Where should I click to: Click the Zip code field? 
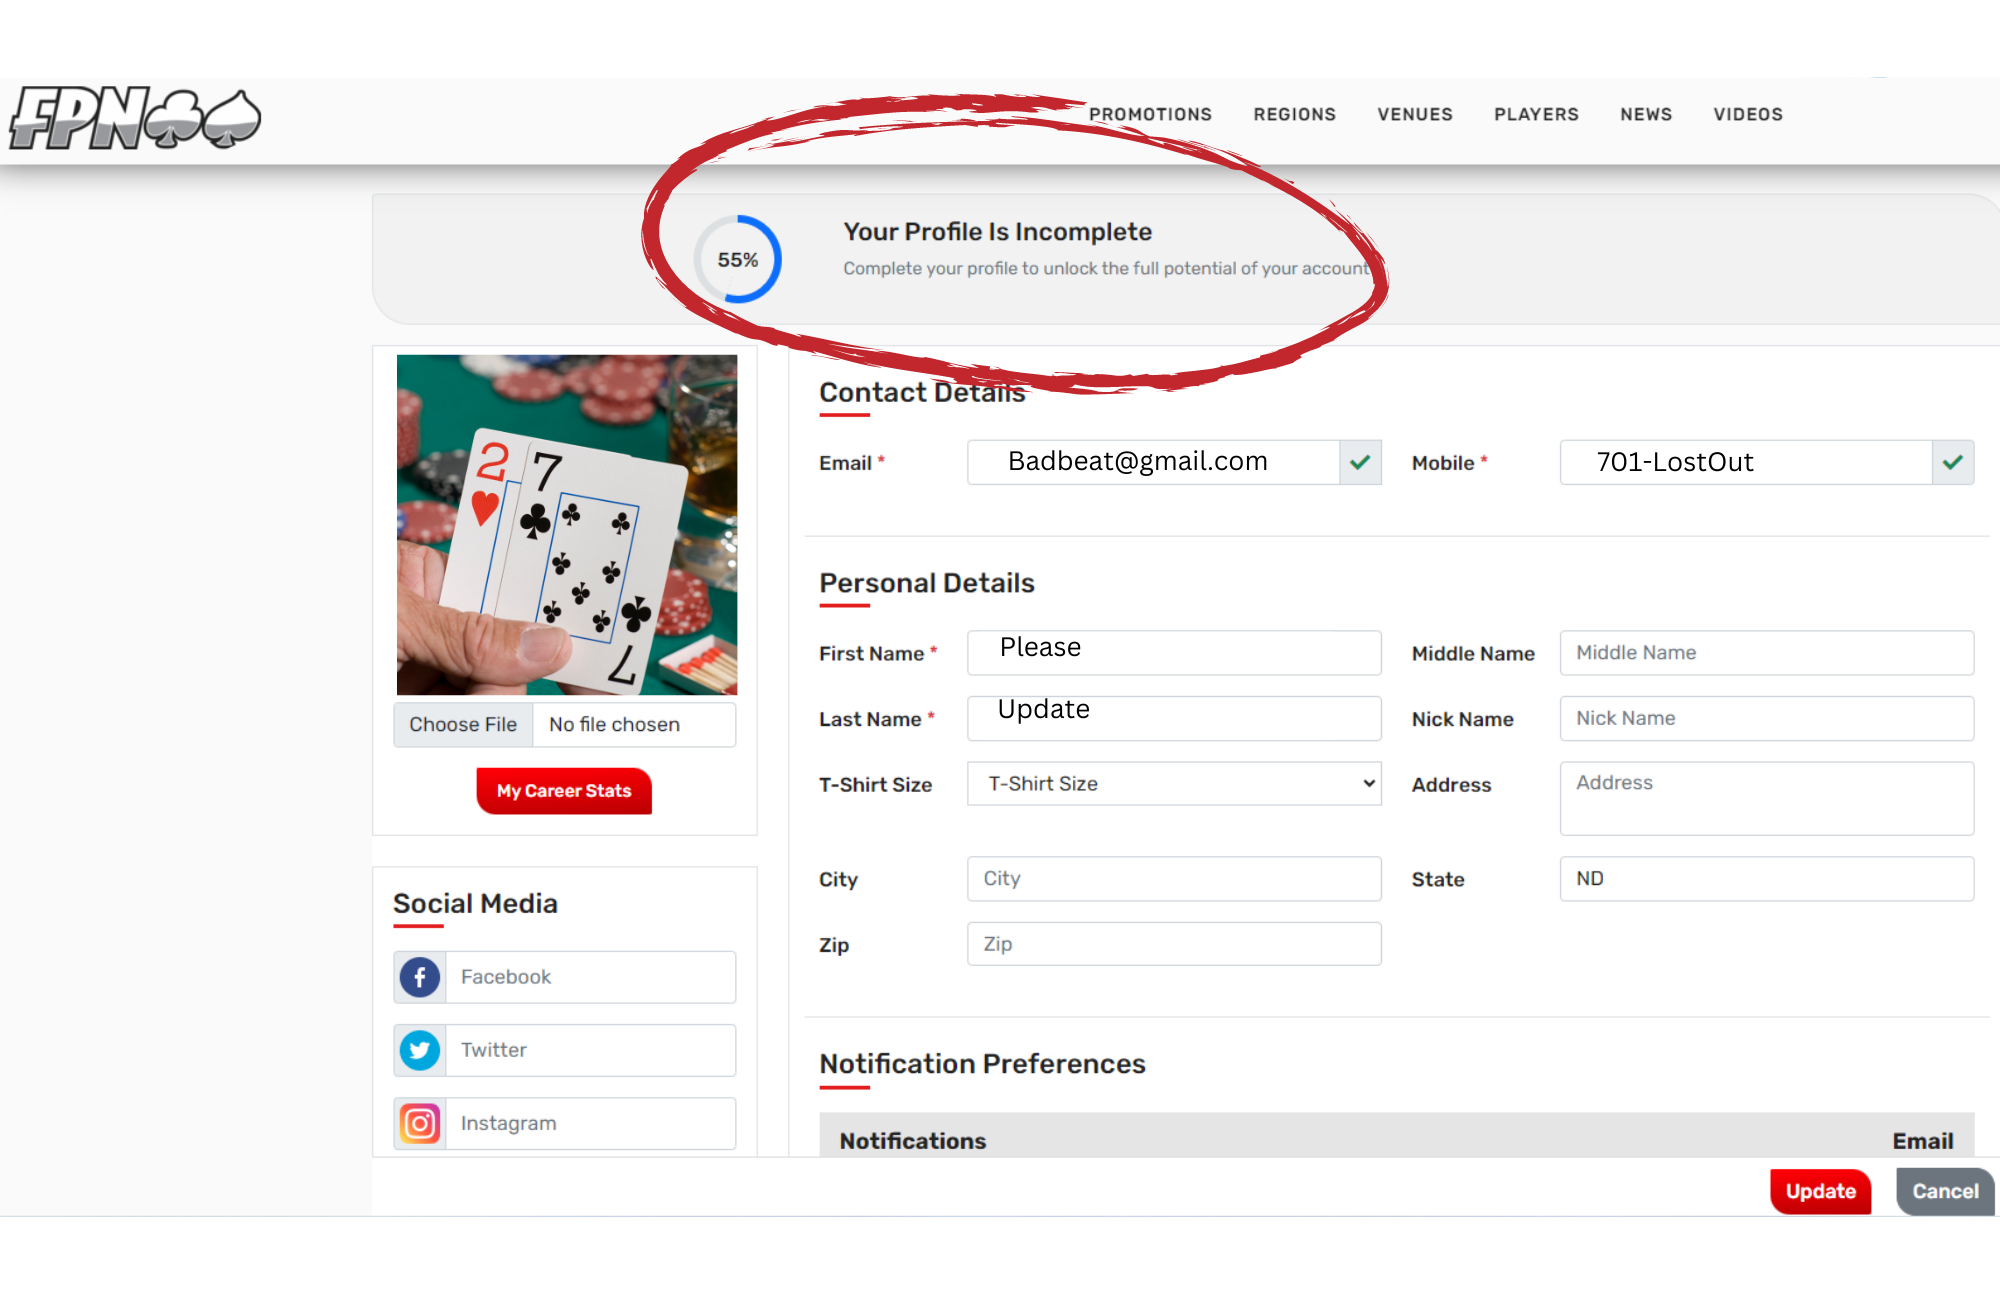click(x=1172, y=943)
